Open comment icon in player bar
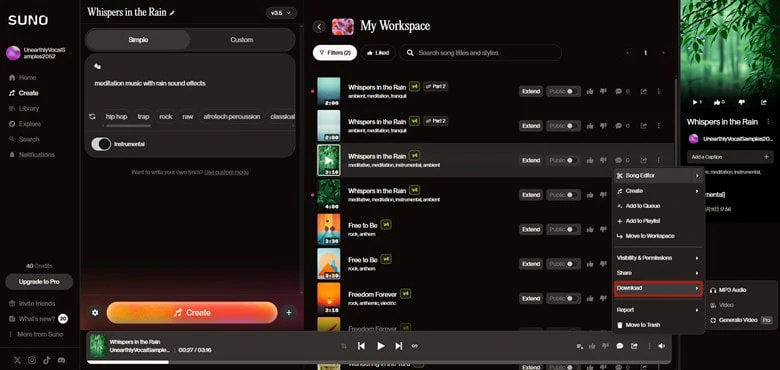This screenshot has width=780, height=370. click(x=620, y=346)
